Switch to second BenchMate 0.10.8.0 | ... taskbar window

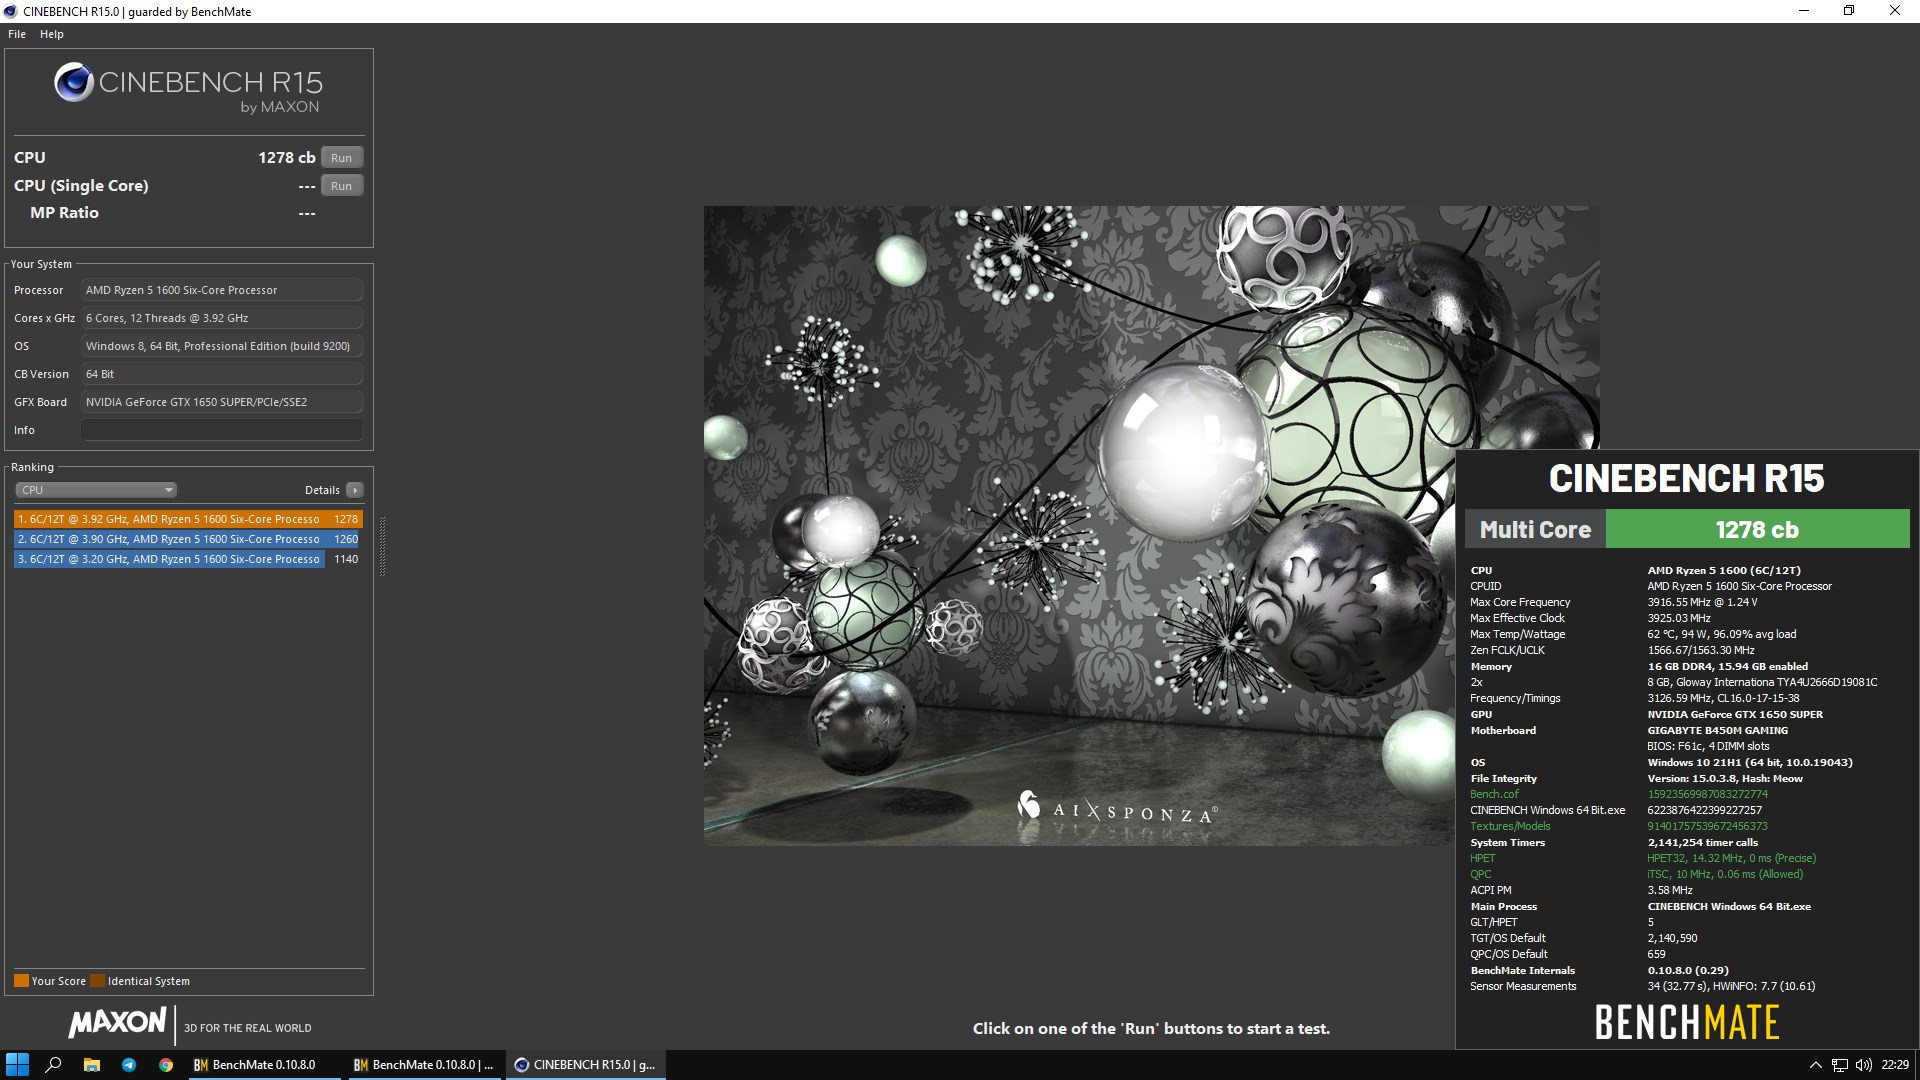pos(424,1065)
